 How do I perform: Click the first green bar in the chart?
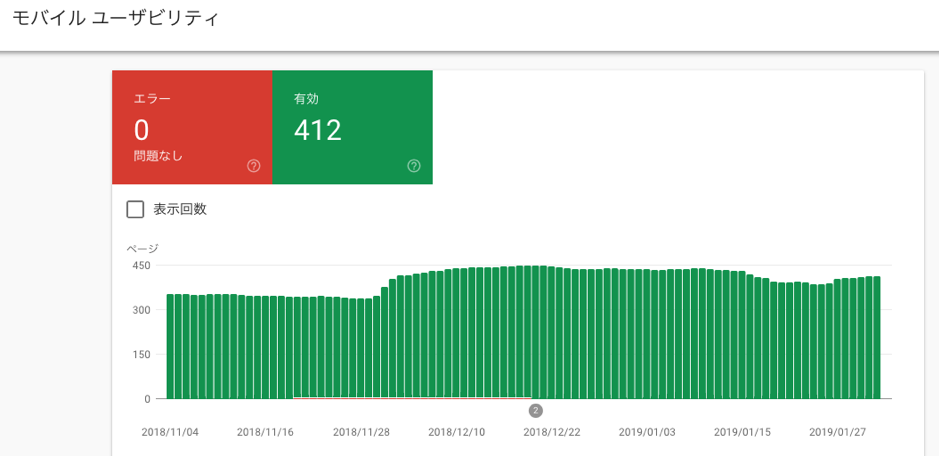pos(171,346)
